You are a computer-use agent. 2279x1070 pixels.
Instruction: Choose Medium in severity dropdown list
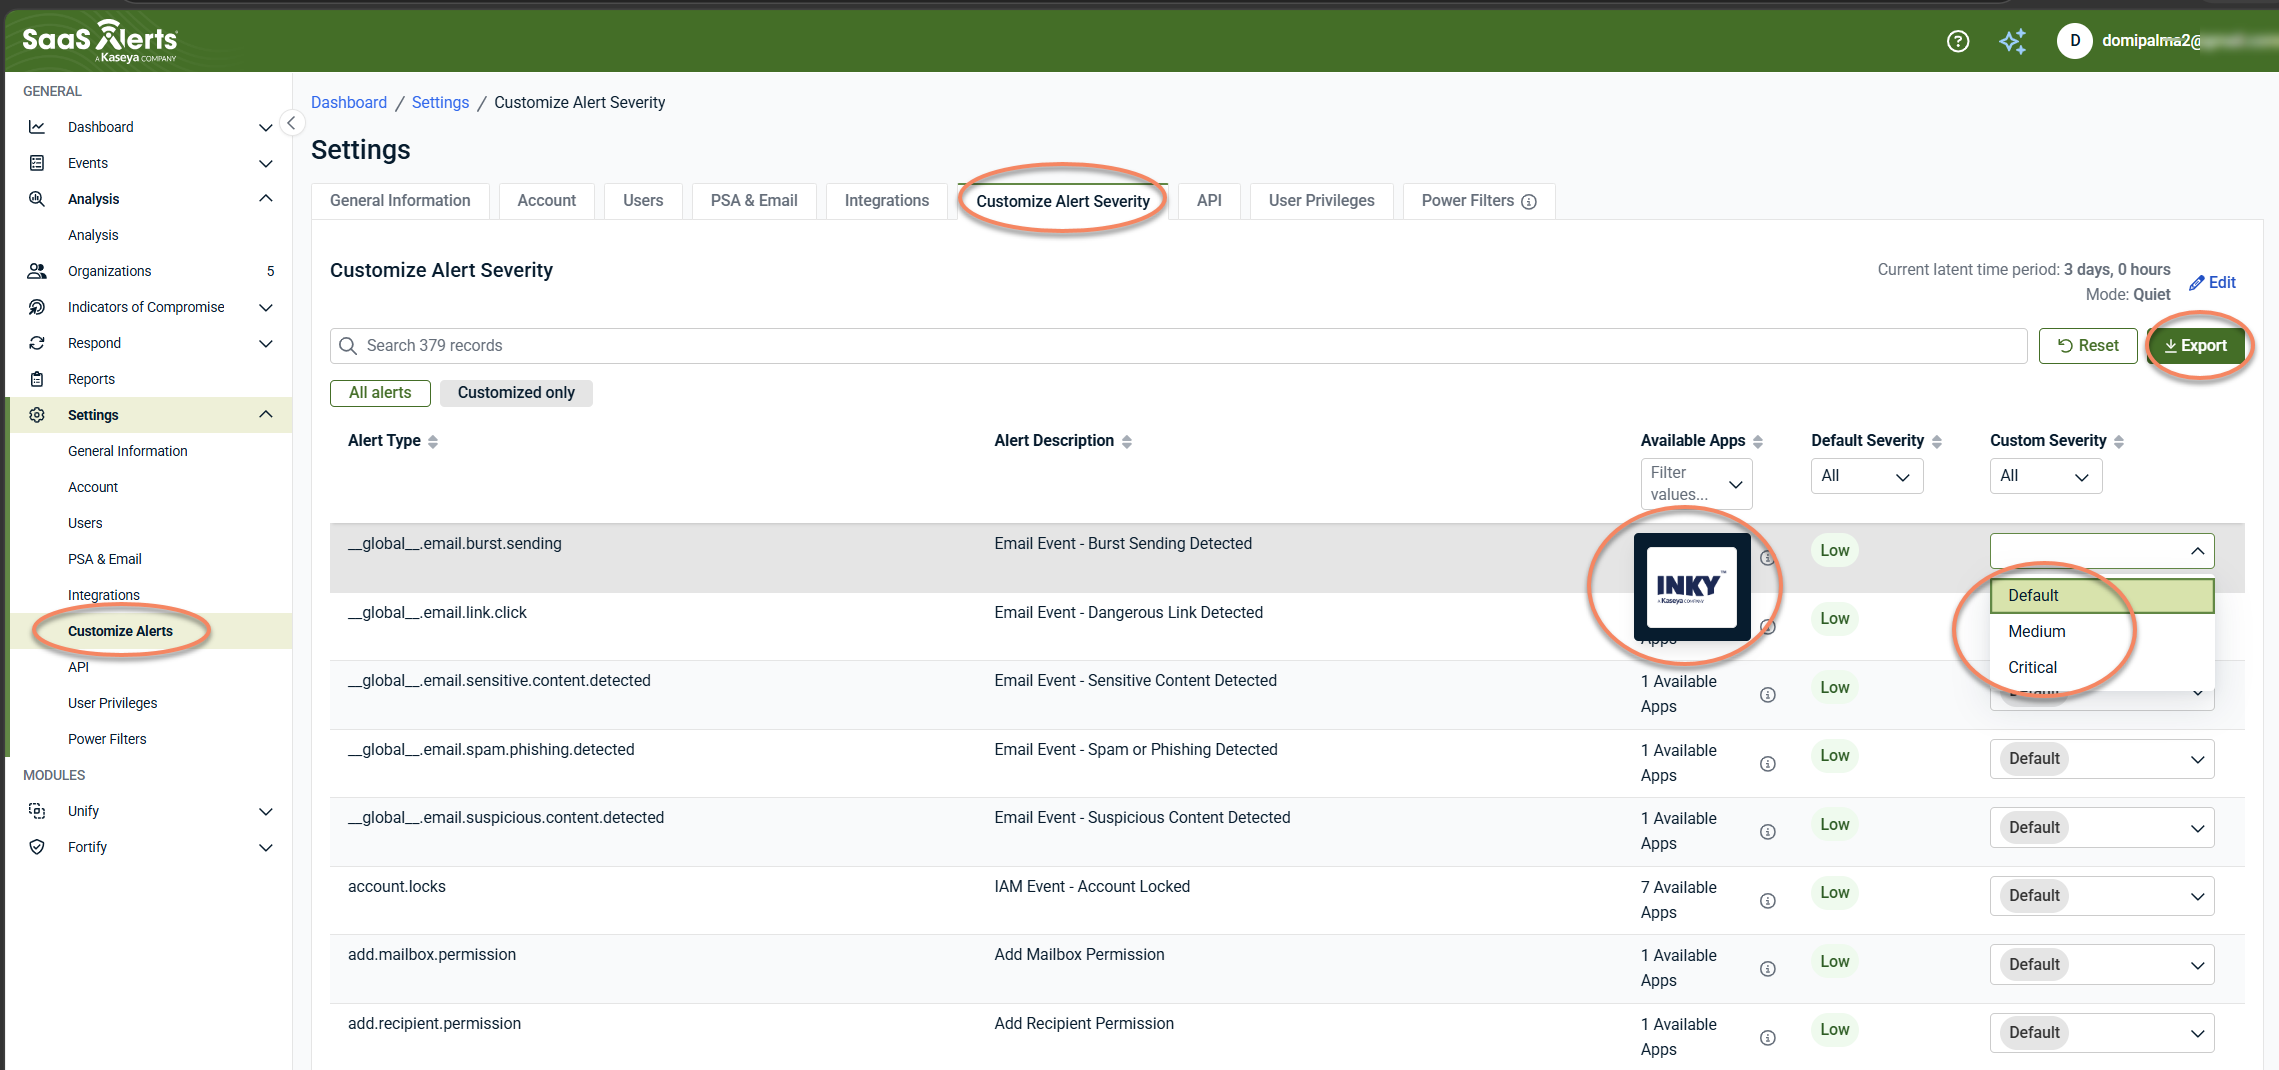pyautogui.click(x=2102, y=632)
